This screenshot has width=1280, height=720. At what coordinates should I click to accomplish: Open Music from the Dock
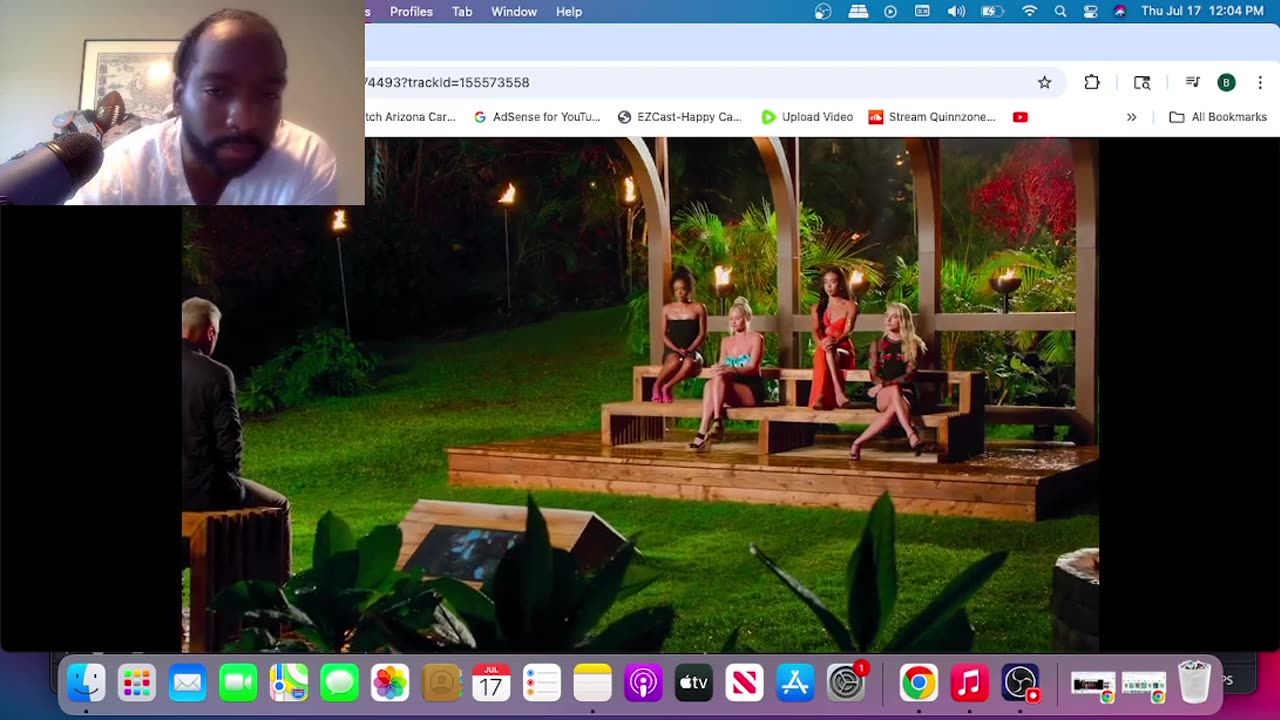point(969,684)
